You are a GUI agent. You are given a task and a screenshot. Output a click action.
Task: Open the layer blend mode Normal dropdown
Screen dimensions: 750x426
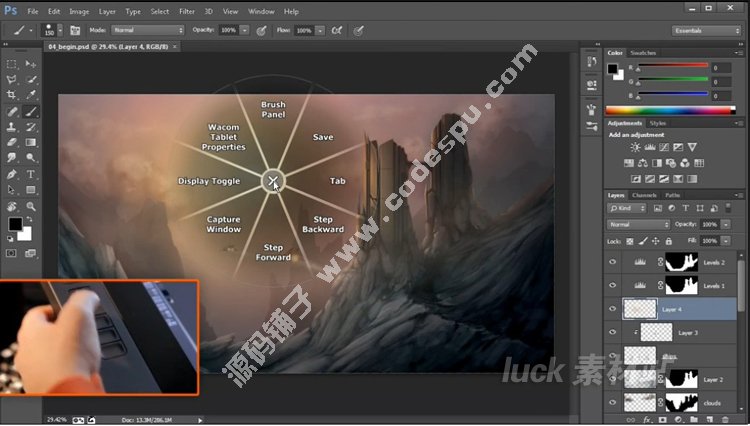(639, 225)
